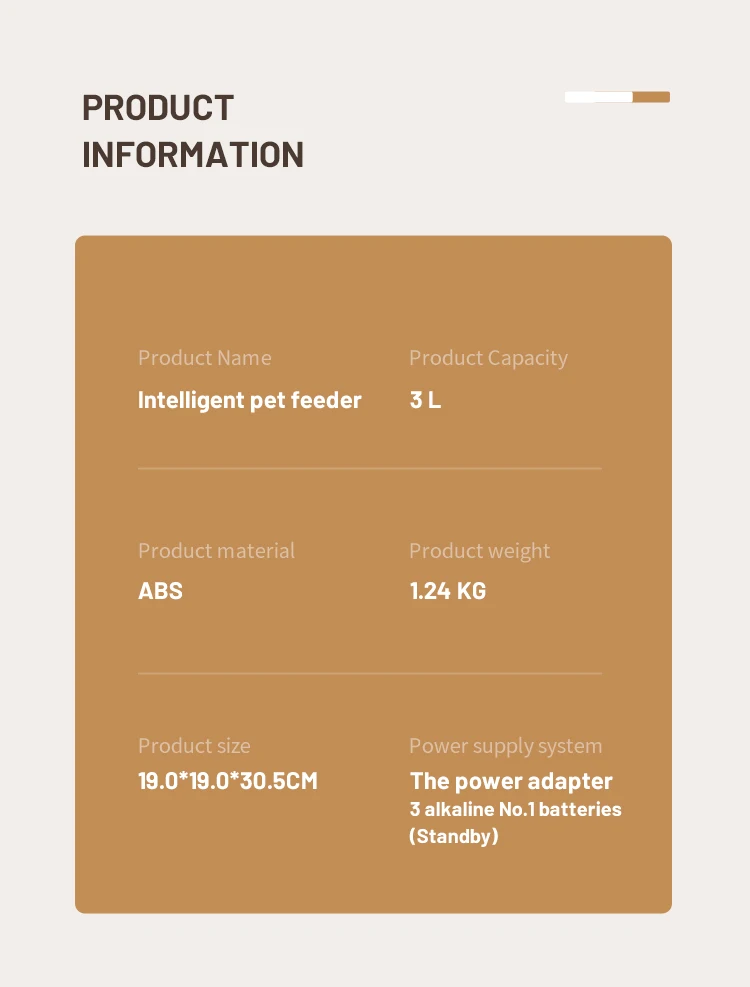
Task: Select the Product weight label
Action: click(479, 551)
